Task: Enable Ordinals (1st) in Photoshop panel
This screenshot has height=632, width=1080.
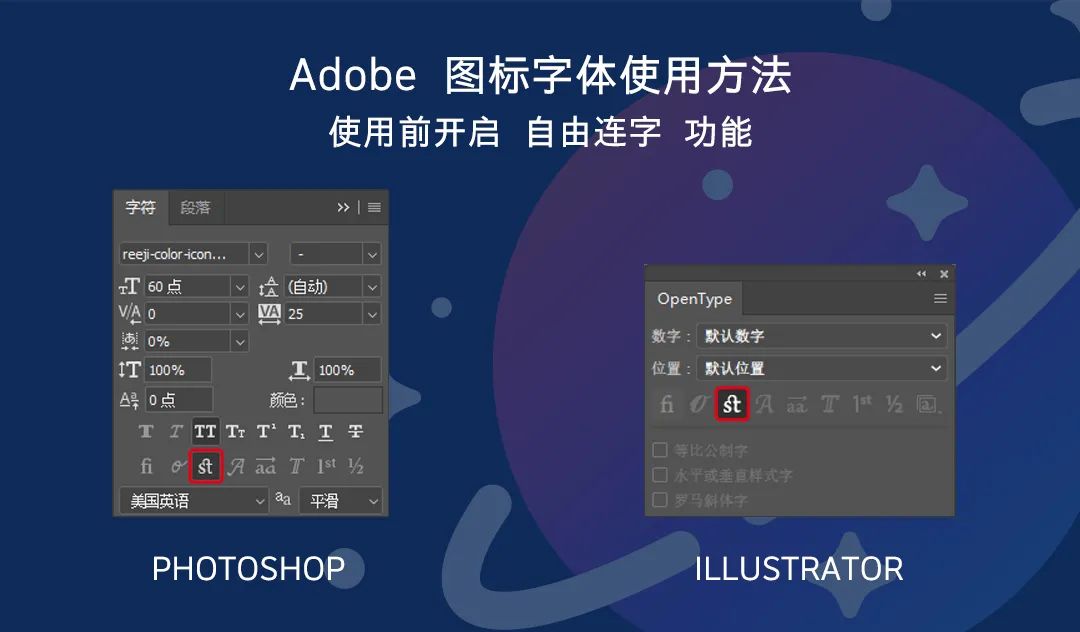Action: 326,467
